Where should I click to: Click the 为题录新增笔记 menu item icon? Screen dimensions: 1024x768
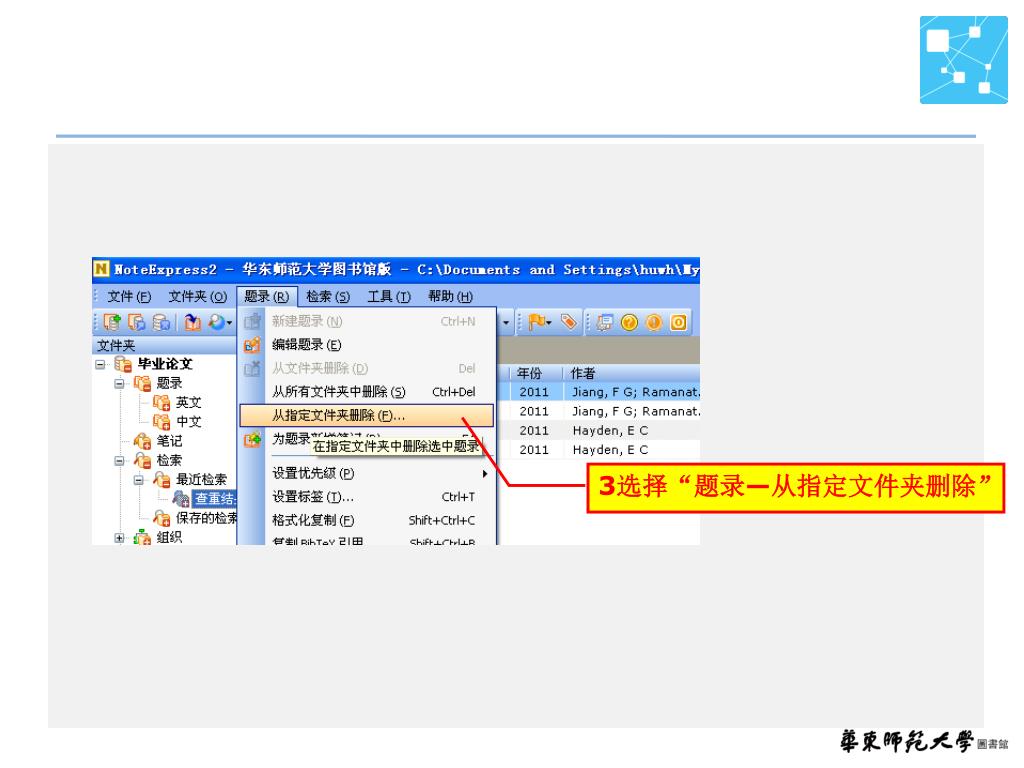tap(252, 440)
